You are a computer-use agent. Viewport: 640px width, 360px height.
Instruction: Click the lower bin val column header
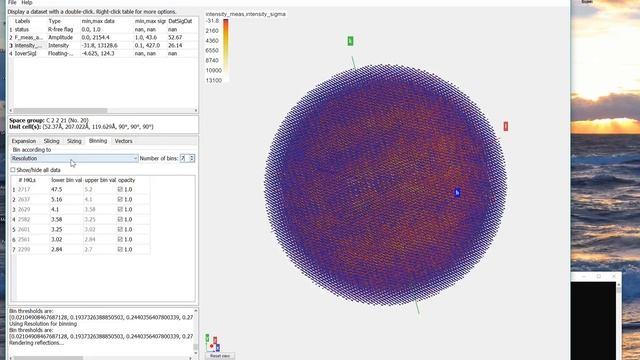(x=67, y=180)
